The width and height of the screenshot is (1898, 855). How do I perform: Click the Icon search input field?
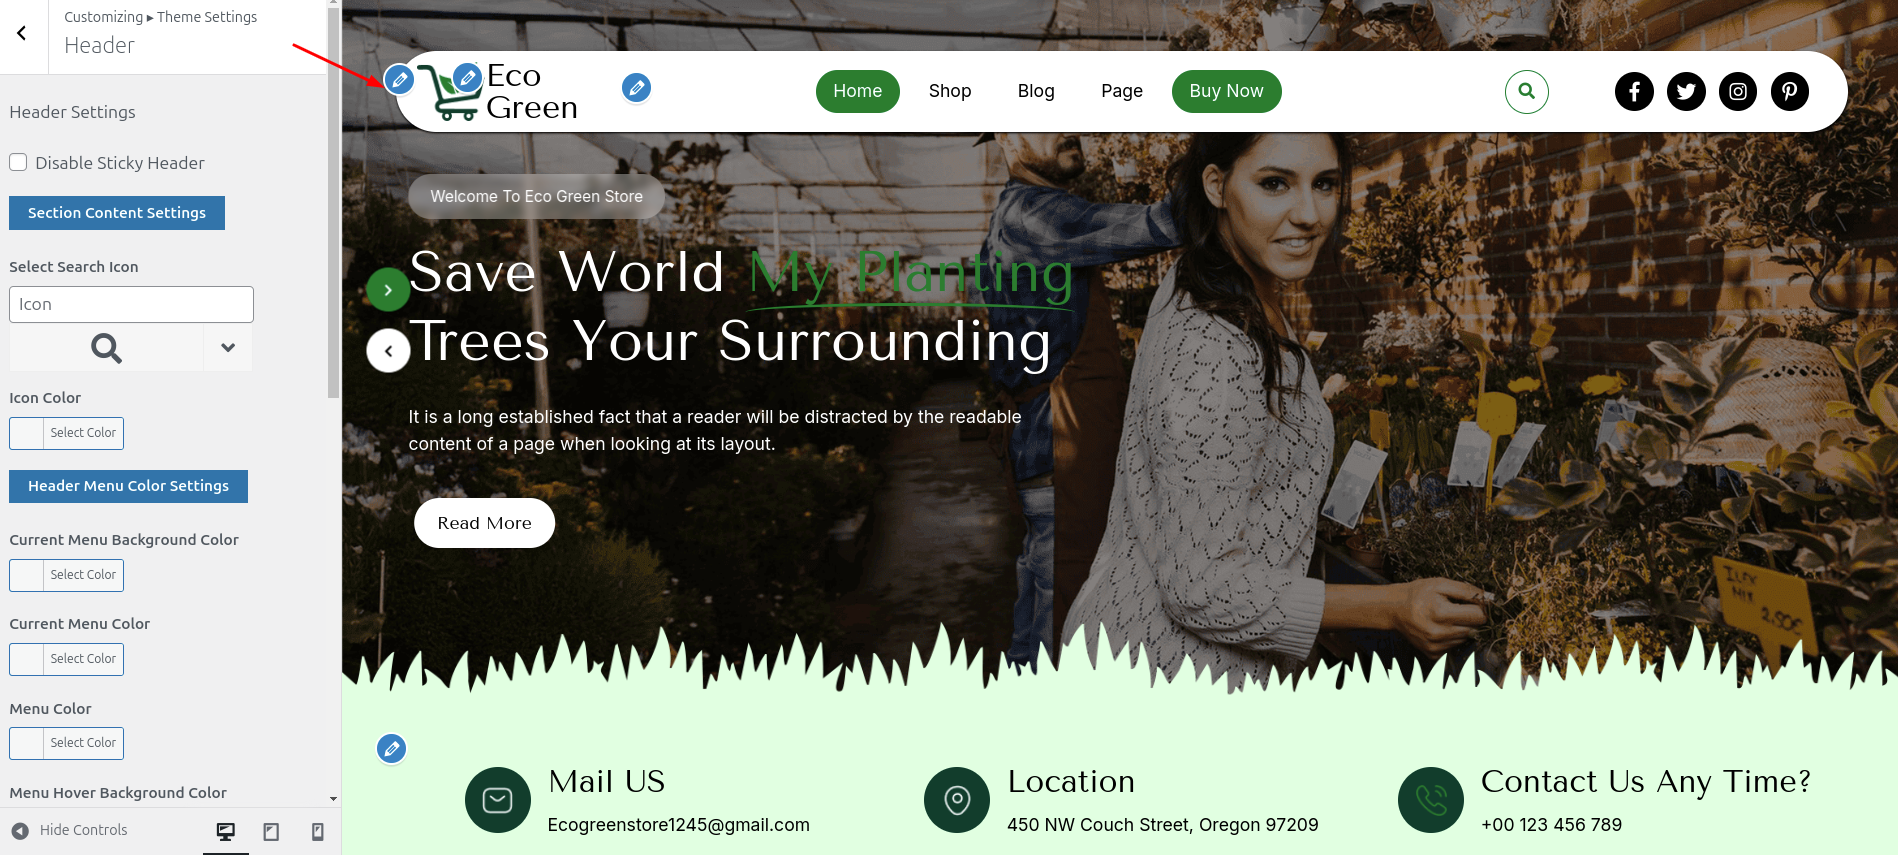coord(131,304)
